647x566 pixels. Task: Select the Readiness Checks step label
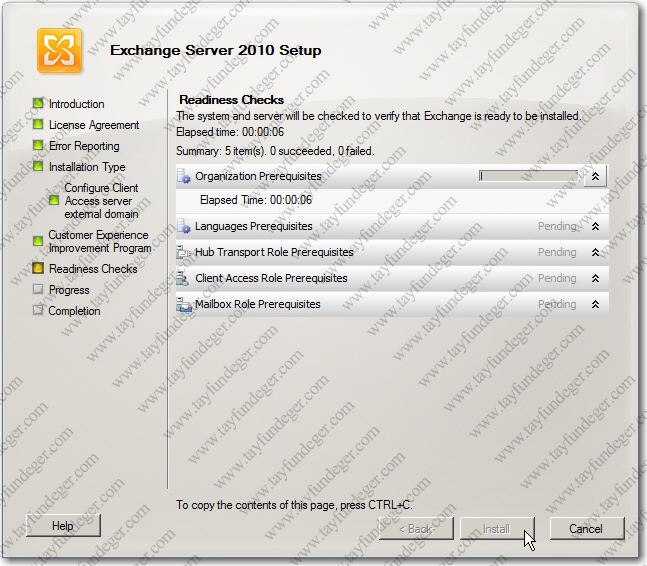[x=93, y=269]
